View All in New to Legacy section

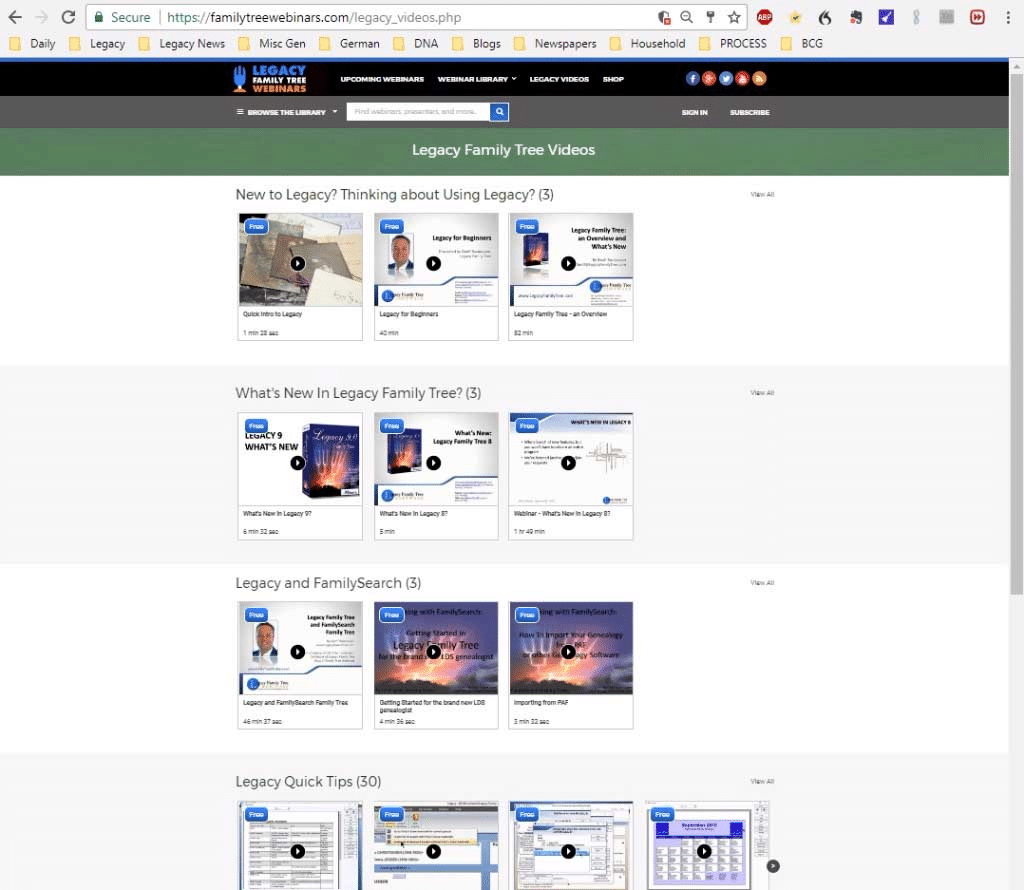pos(762,195)
